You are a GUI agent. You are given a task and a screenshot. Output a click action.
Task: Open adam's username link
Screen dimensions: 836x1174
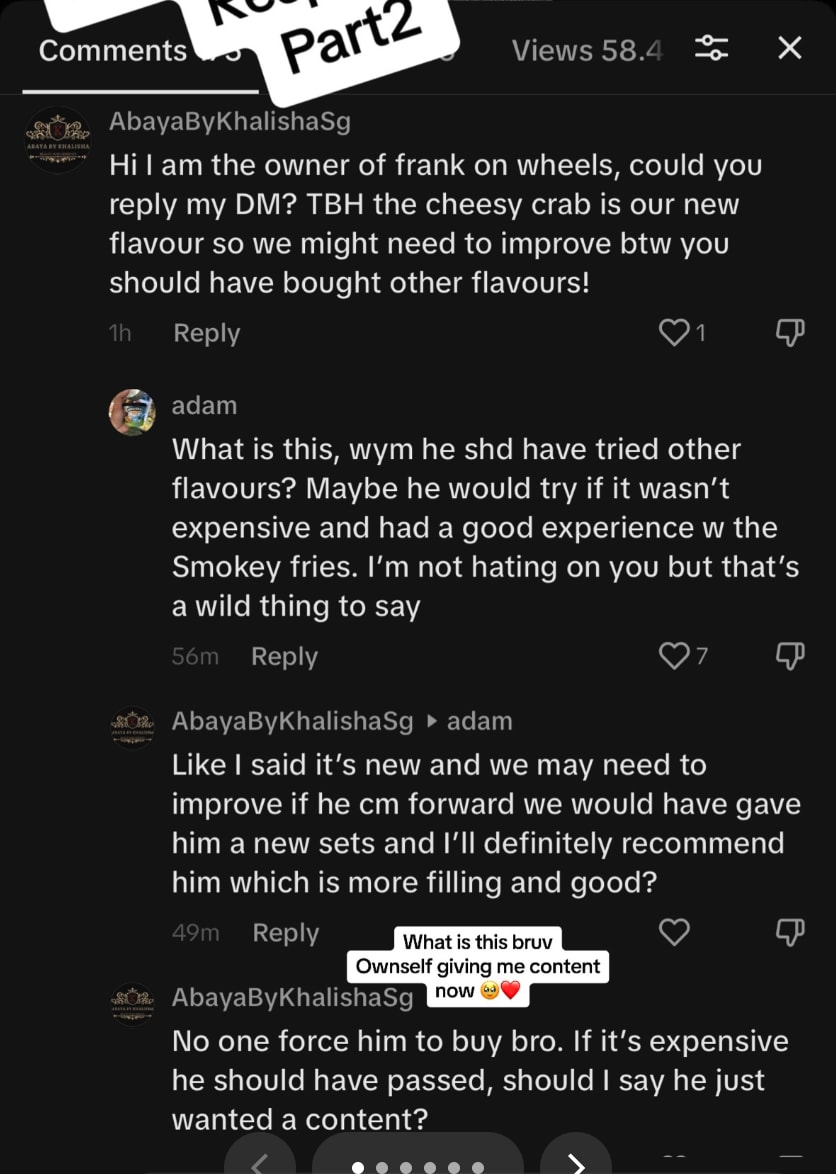(204, 405)
